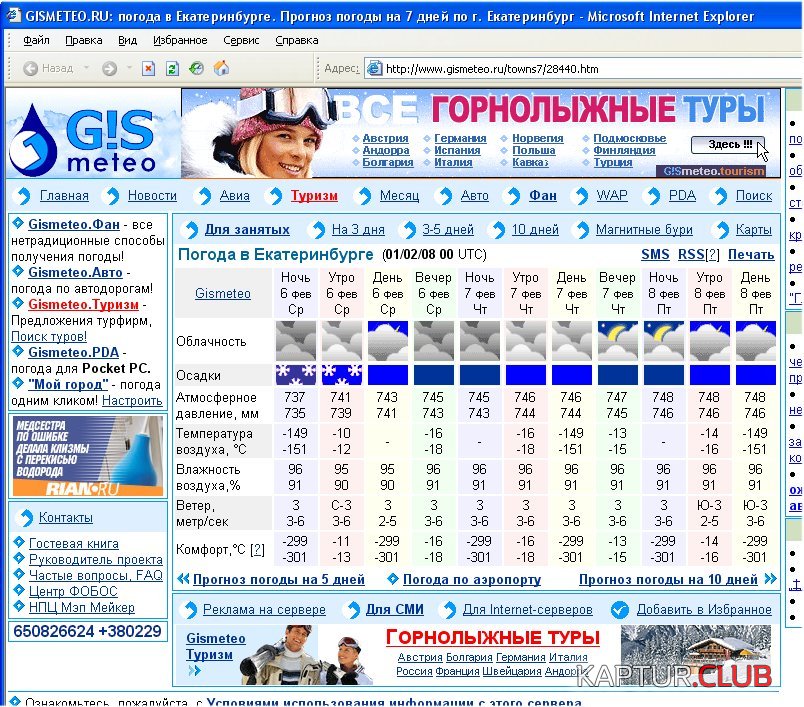Open the Back button history dropdown arrow
804x707 pixels.
point(86,68)
